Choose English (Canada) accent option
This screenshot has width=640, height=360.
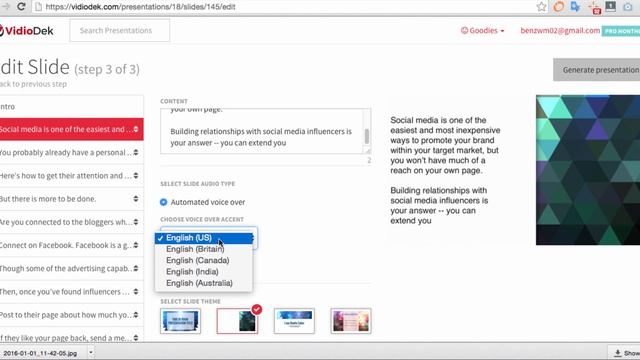pyautogui.click(x=204, y=260)
